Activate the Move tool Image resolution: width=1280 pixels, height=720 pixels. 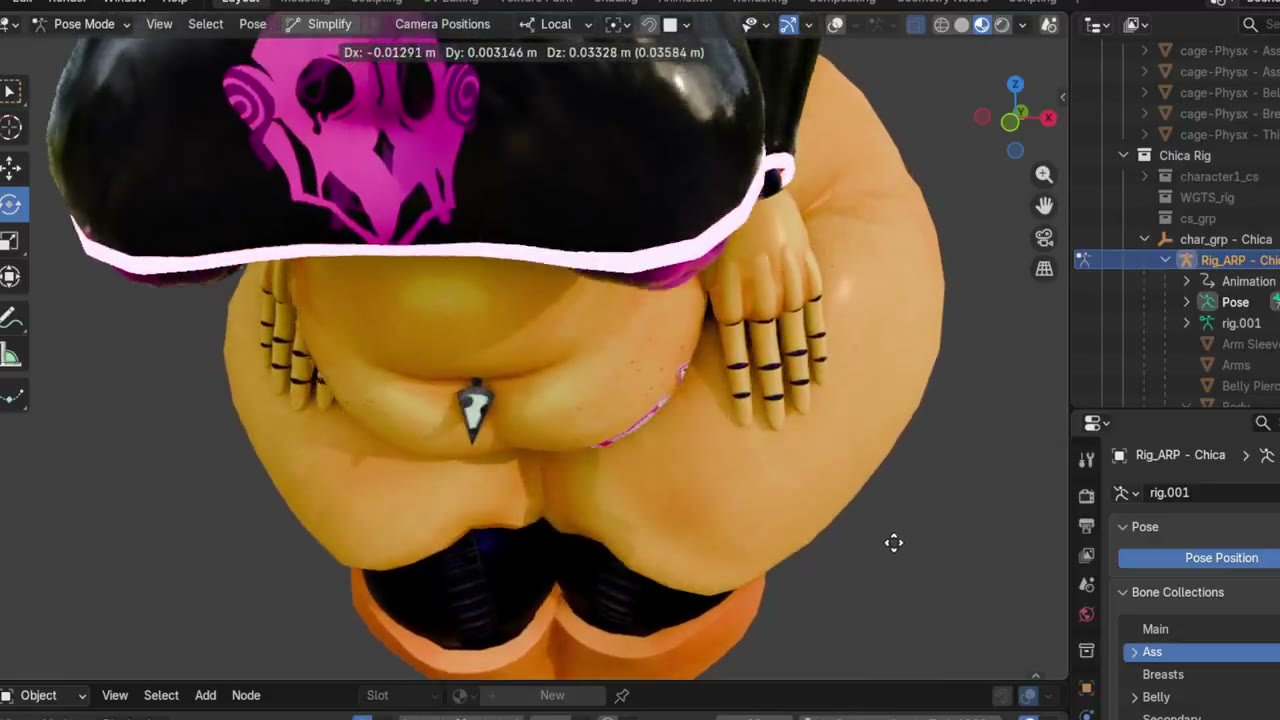[x=11, y=168]
